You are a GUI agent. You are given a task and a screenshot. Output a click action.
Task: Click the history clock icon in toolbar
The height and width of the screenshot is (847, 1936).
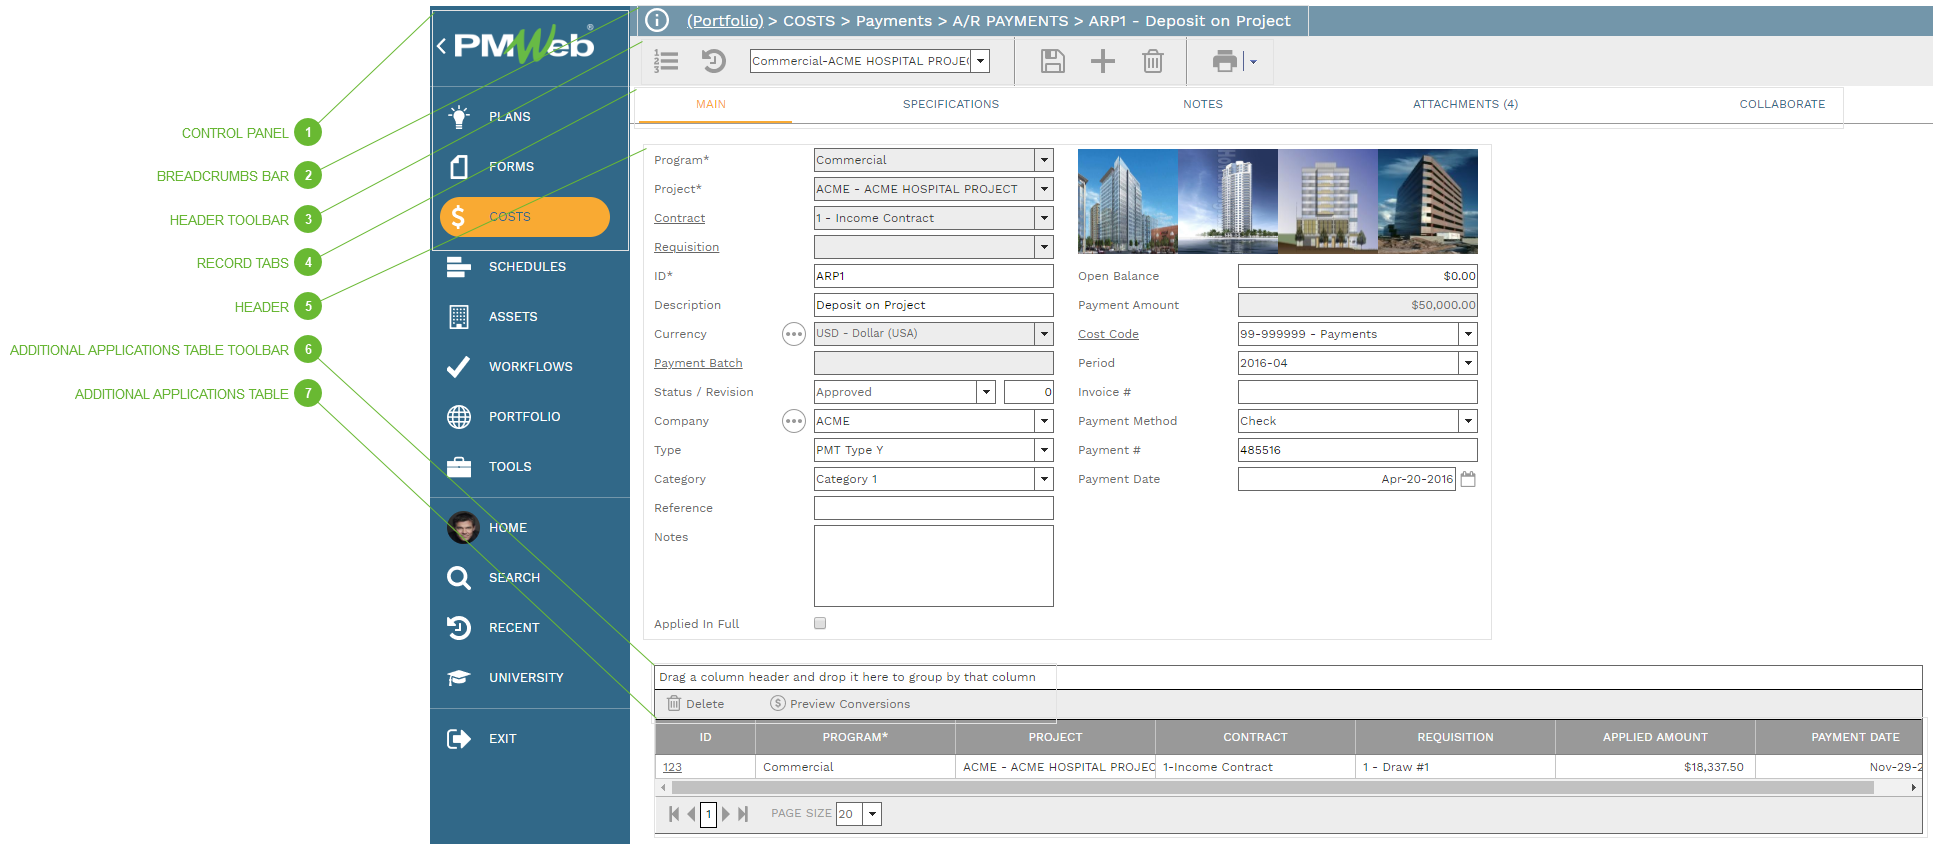(713, 61)
